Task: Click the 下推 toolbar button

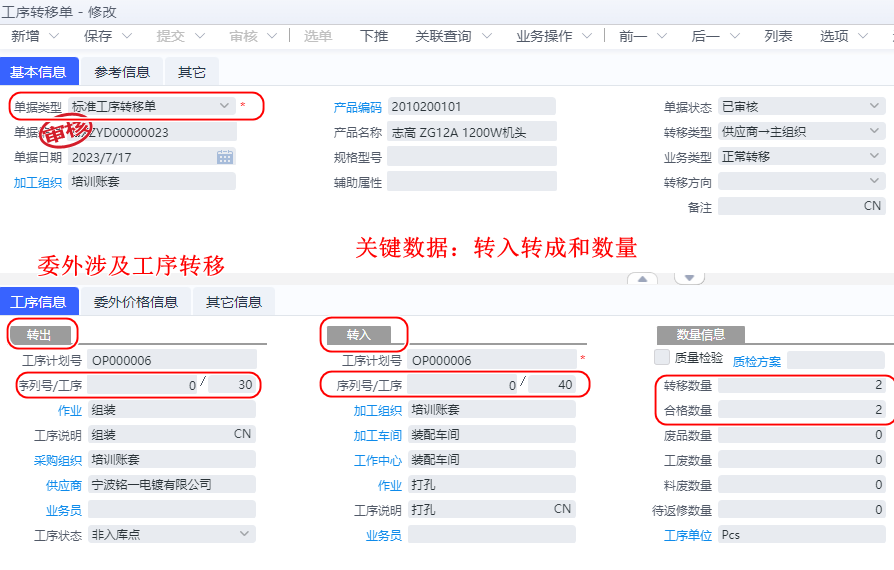Action: (x=374, y=36)
